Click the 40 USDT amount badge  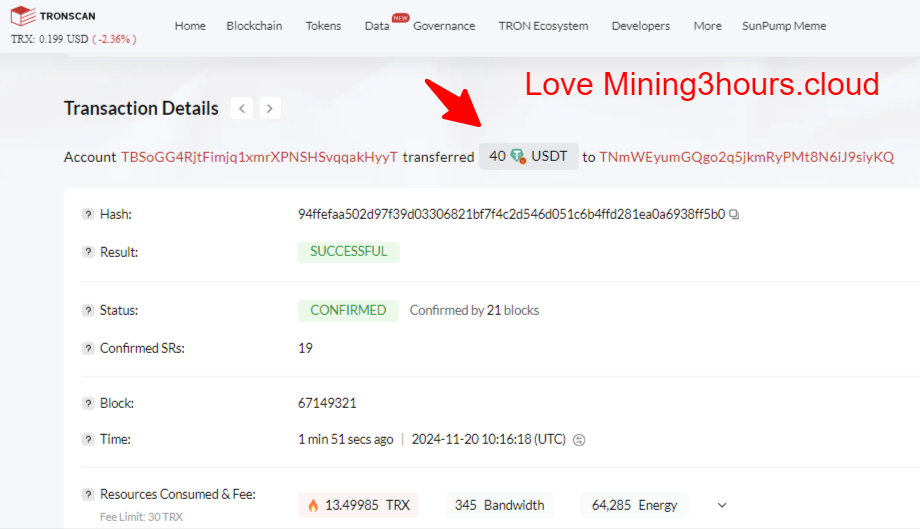529,157
